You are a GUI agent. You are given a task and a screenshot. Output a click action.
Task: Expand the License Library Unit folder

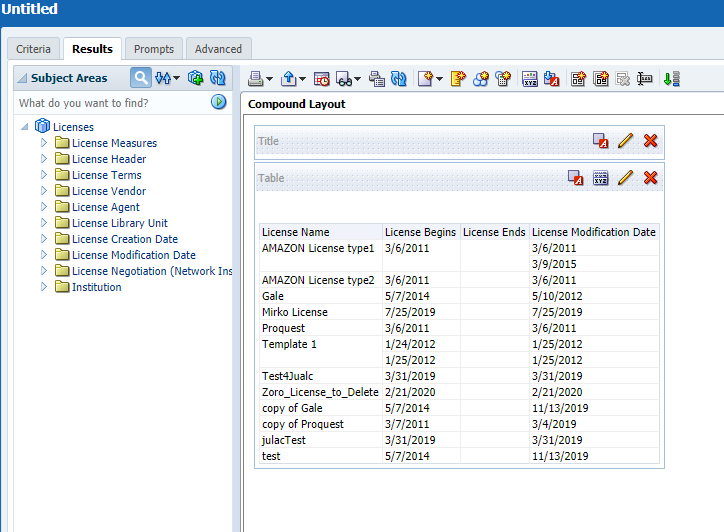(44, 223)
